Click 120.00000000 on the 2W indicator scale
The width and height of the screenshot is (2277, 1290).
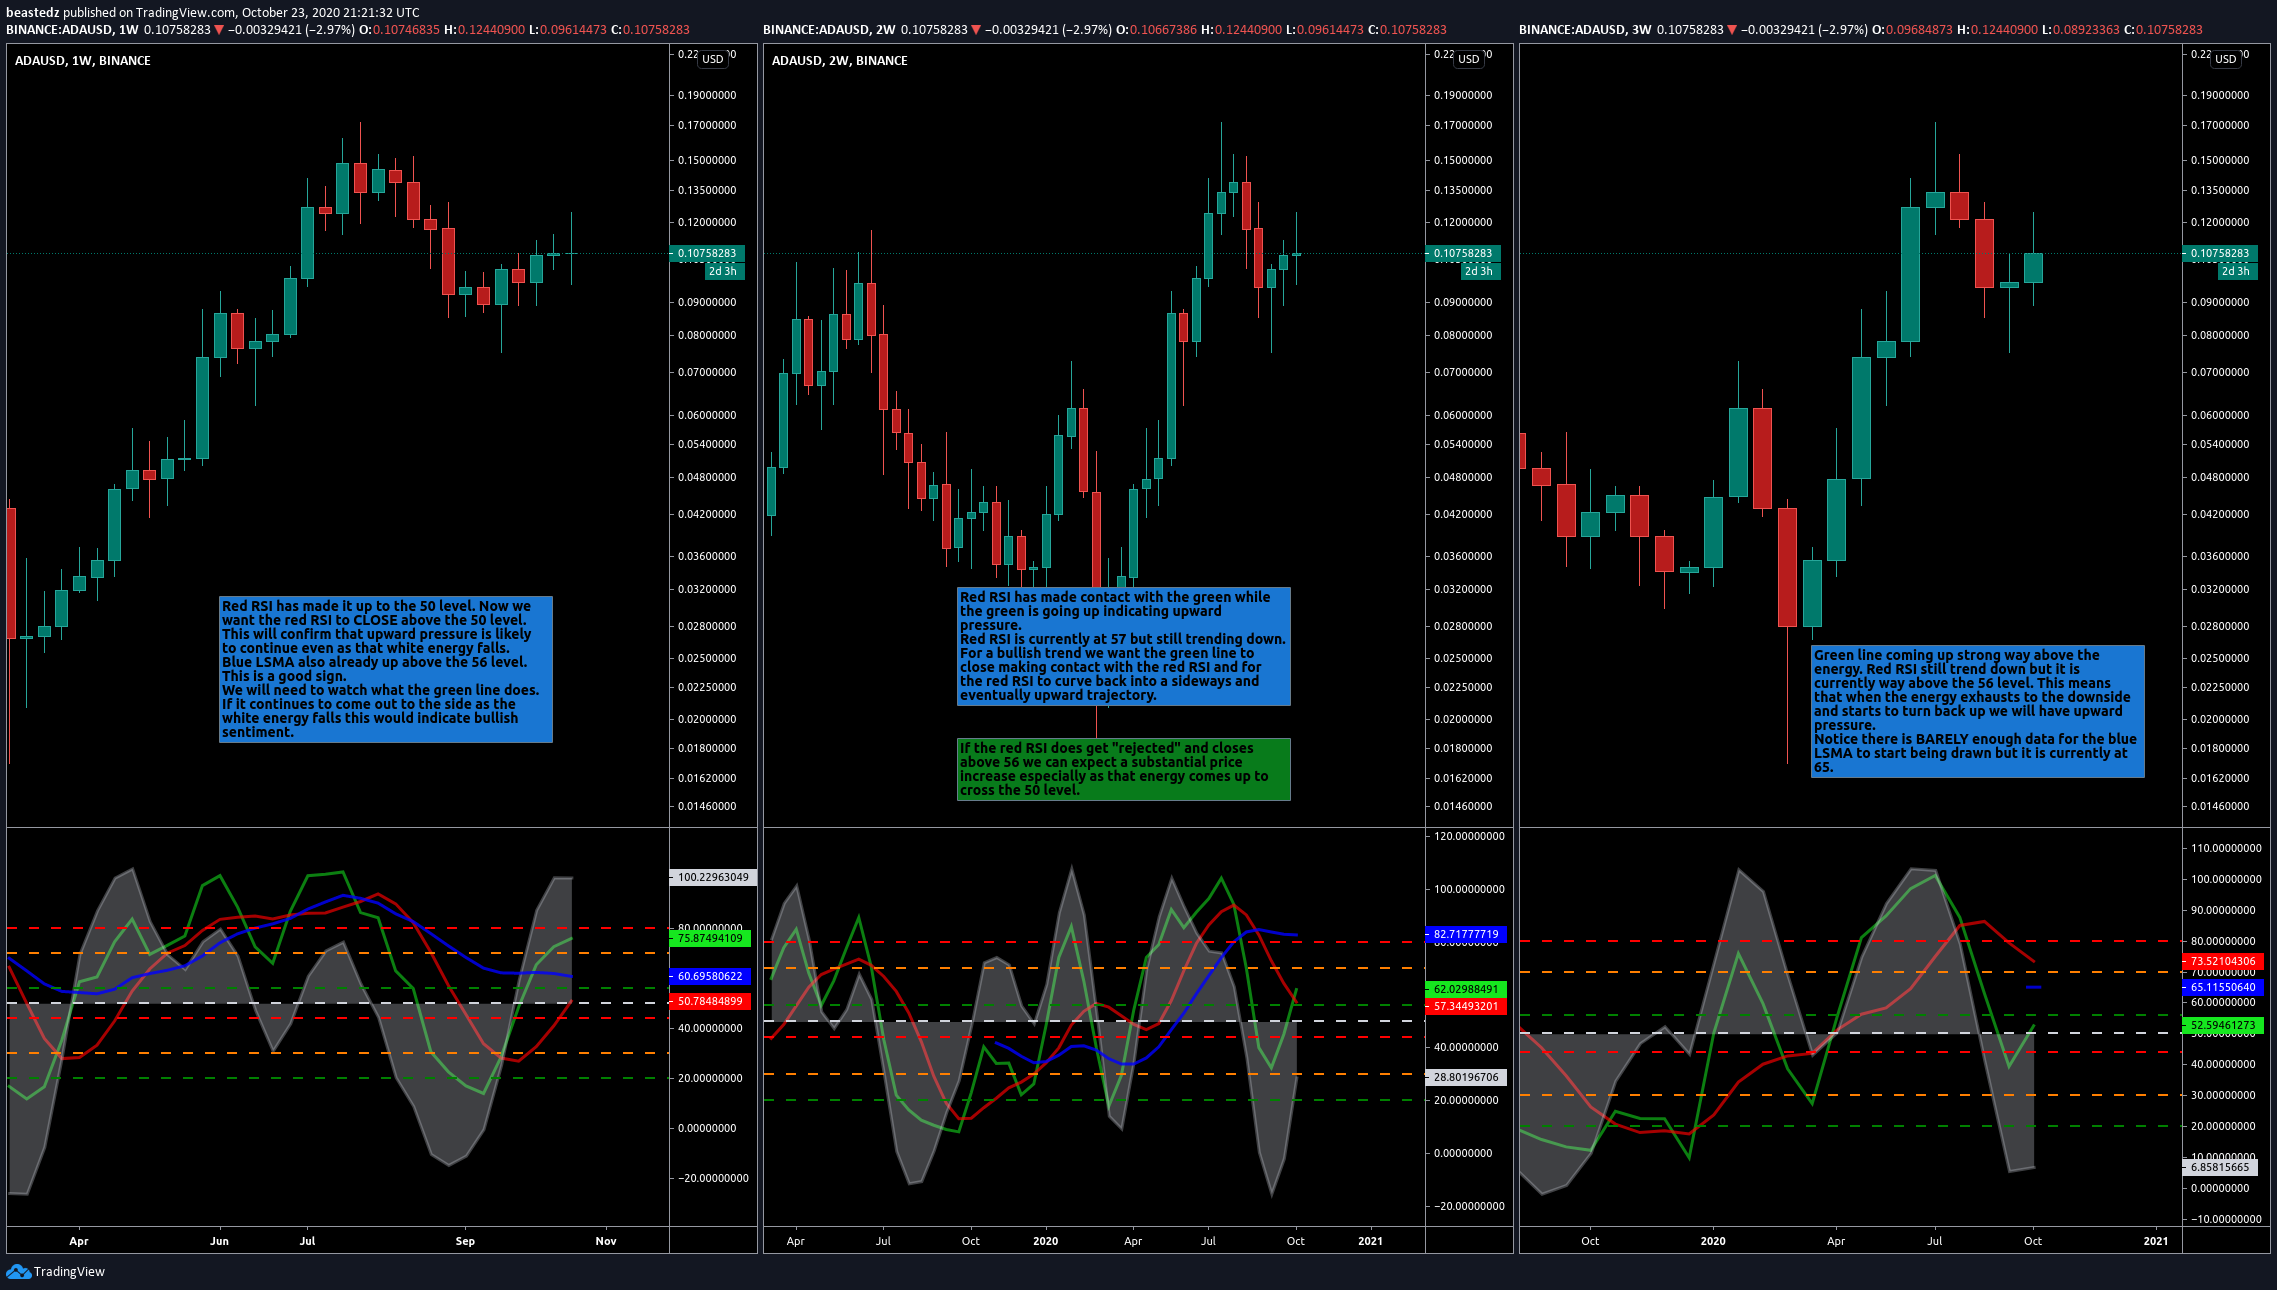pos(1469,836)
